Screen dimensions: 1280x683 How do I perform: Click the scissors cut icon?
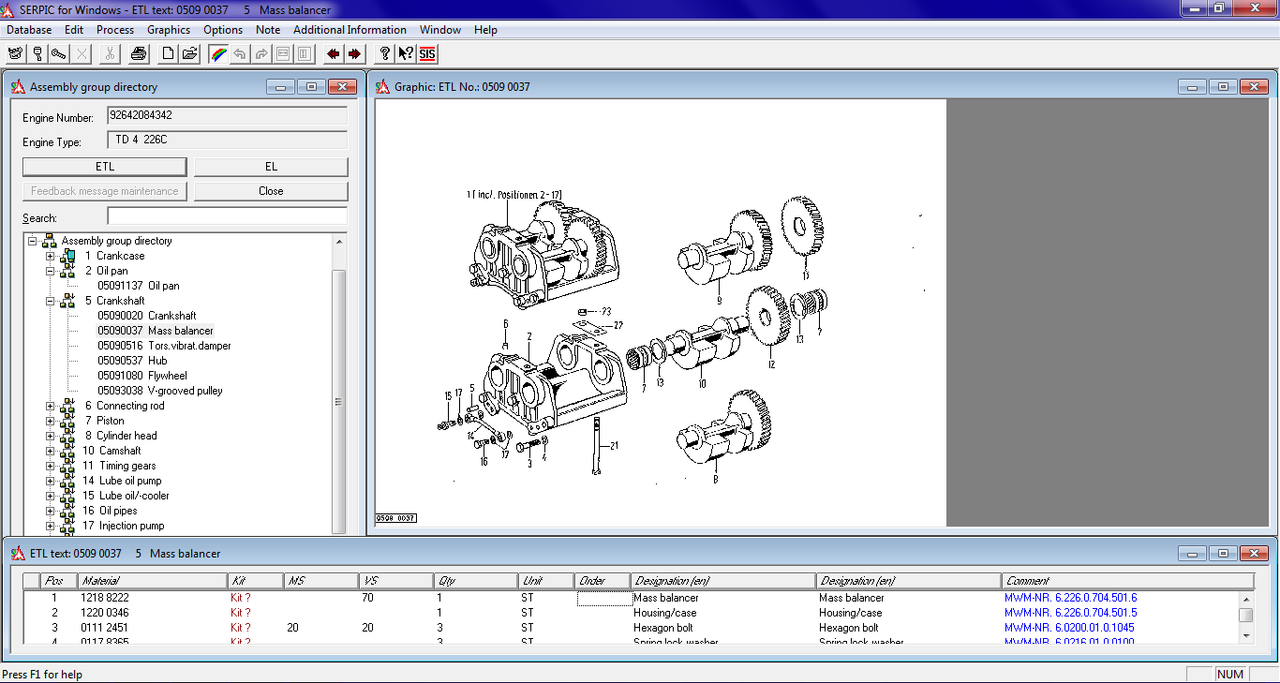(x=110, y=53)
